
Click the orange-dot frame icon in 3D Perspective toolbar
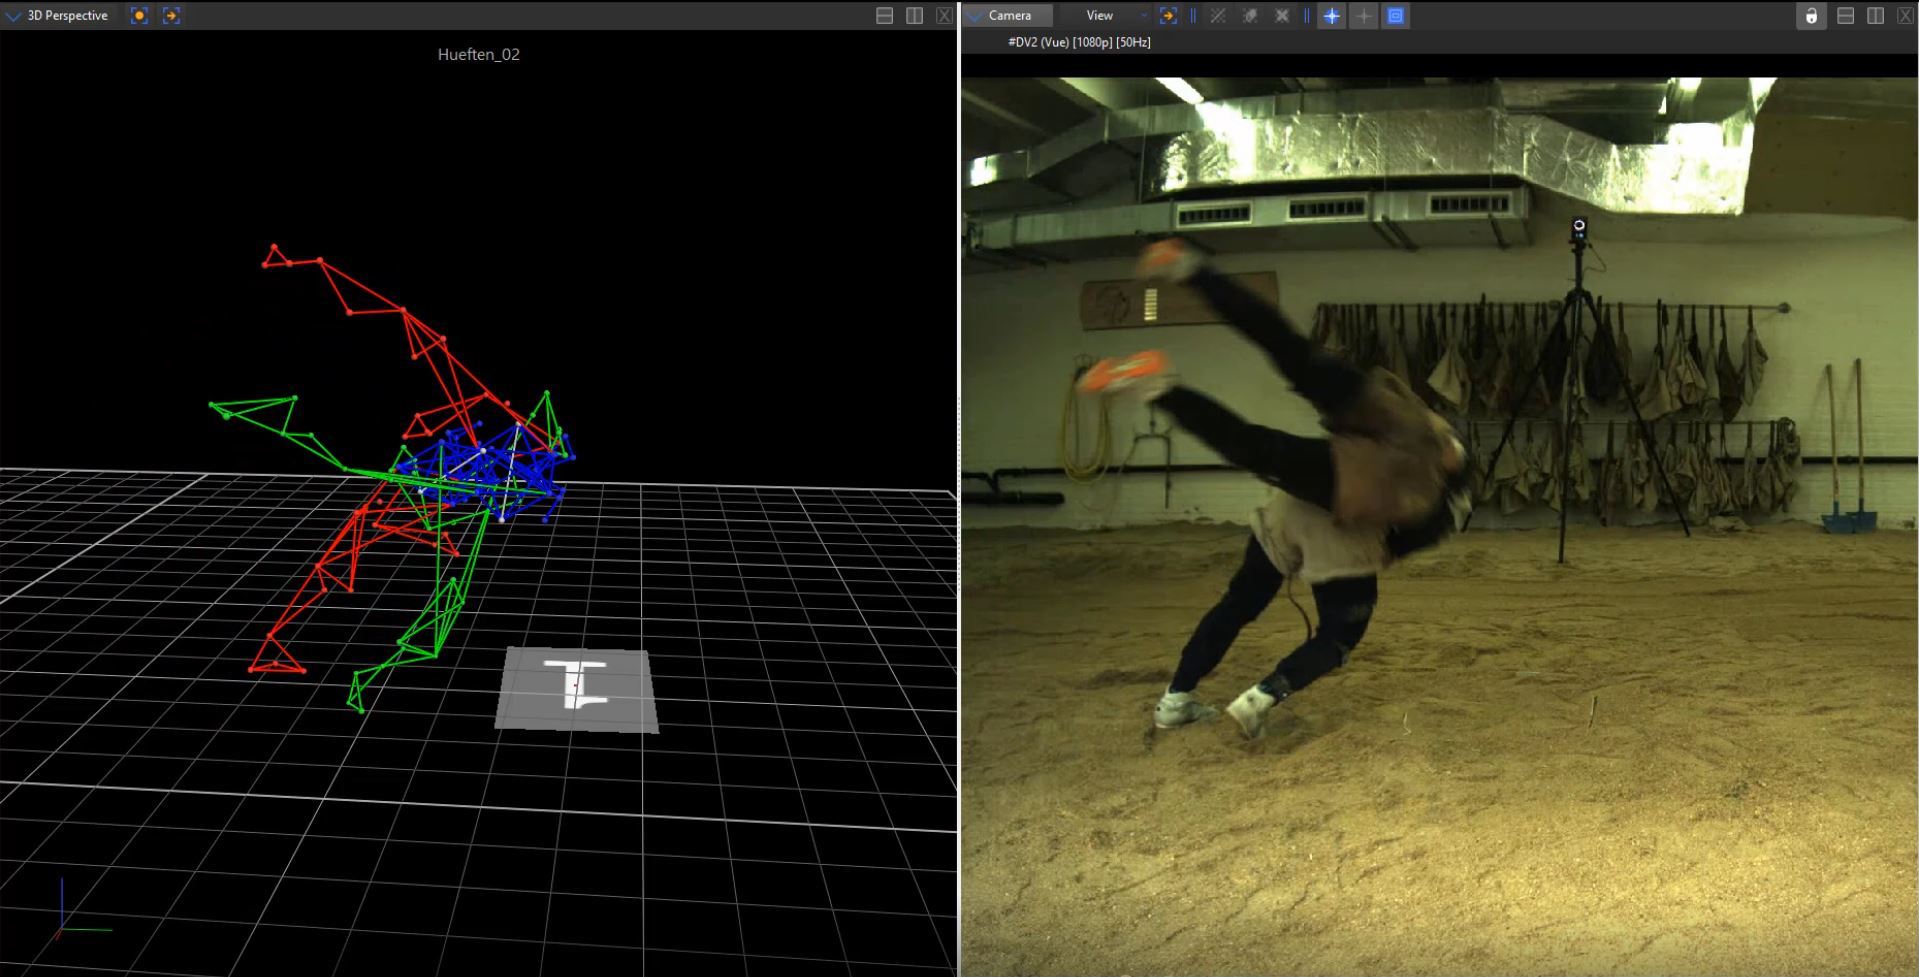point(139,16)
